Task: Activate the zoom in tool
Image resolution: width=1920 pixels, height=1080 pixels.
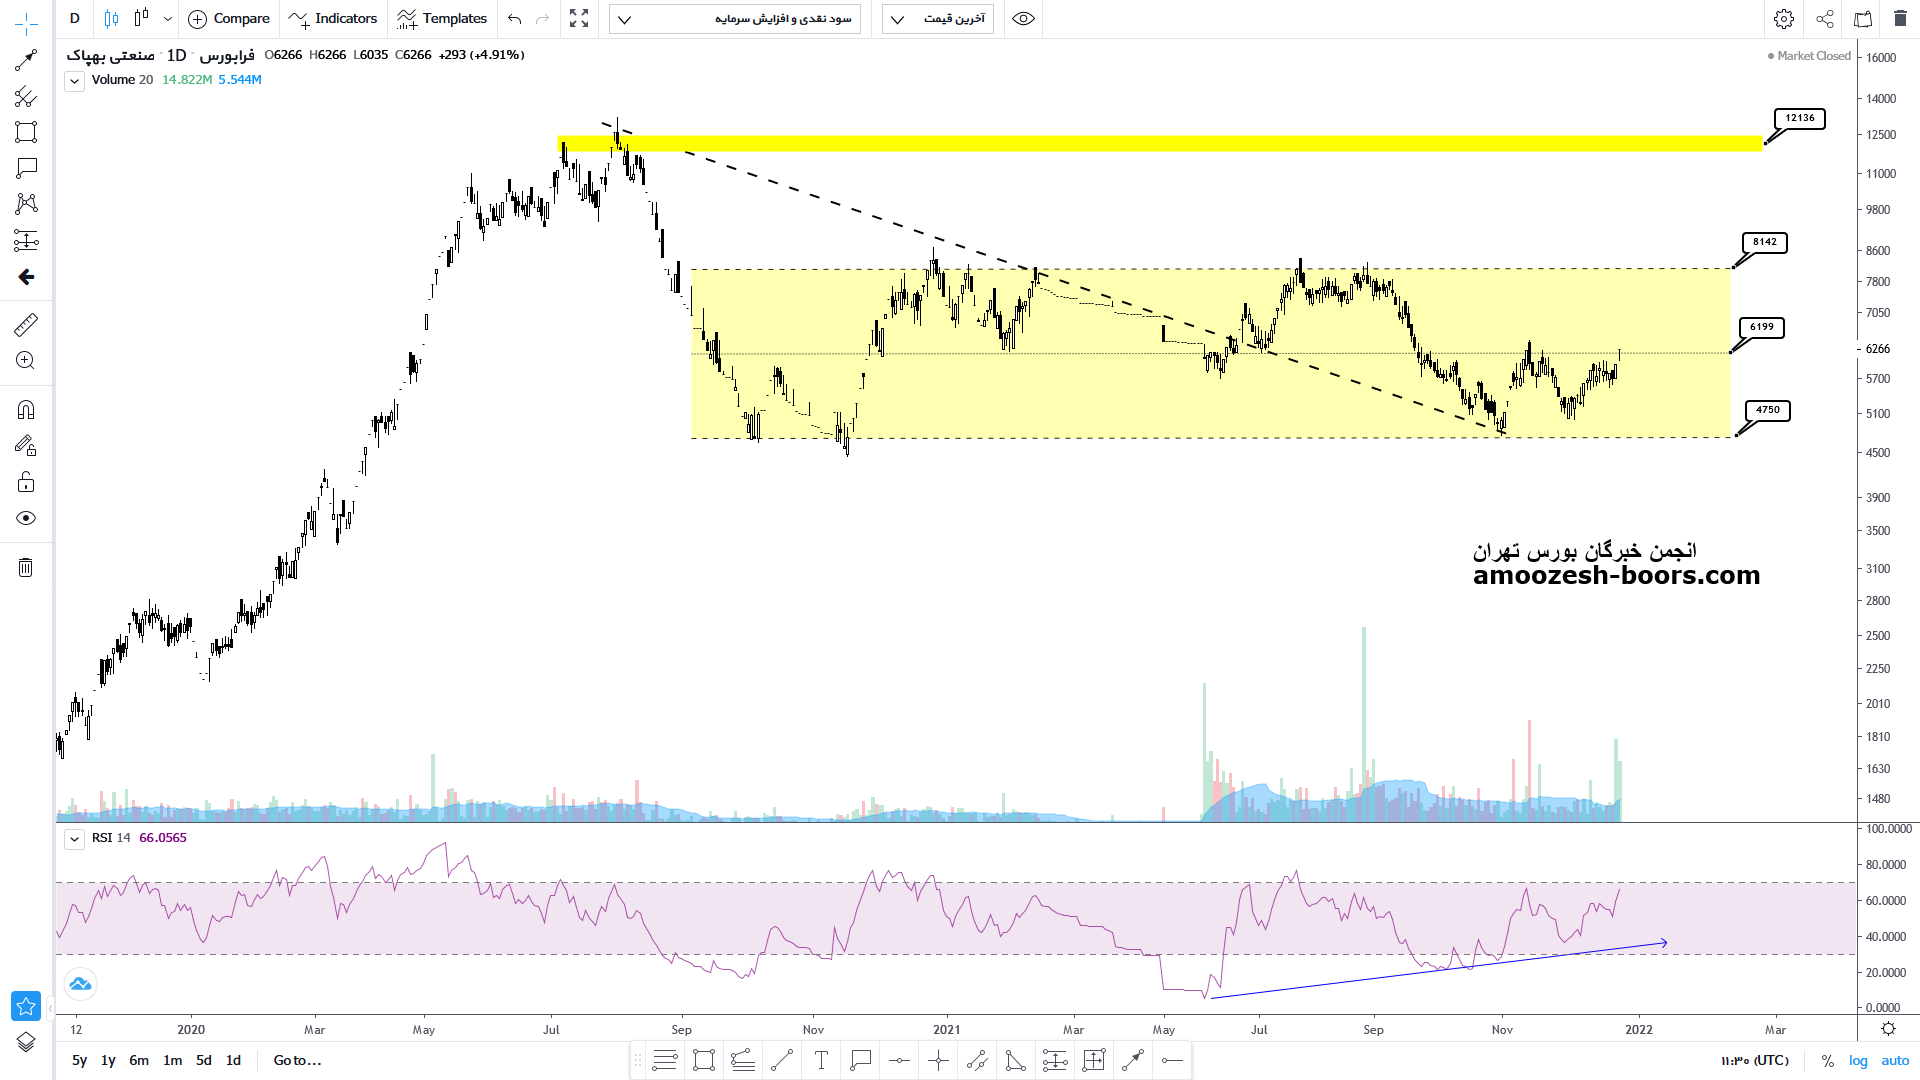Action: [x=26, y=361]
